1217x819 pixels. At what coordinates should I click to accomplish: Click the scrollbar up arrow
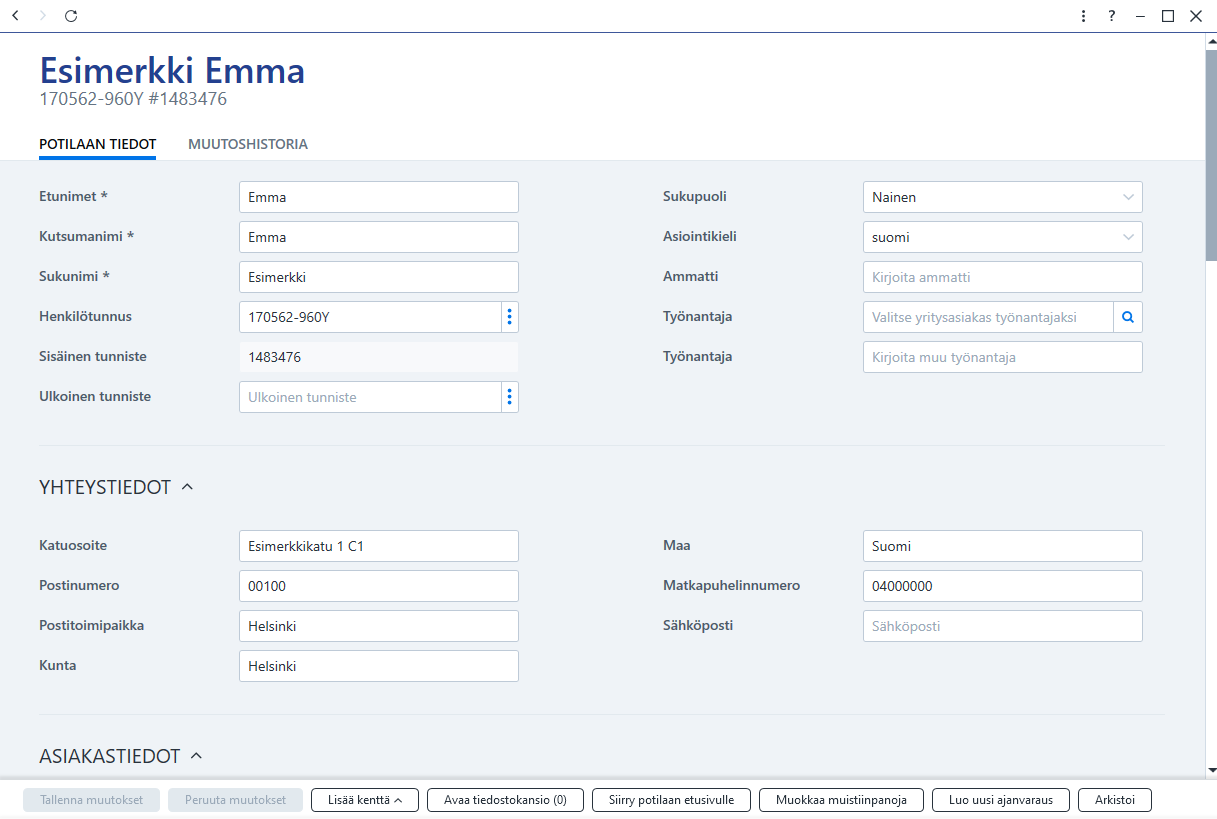tap(1211, 41)
